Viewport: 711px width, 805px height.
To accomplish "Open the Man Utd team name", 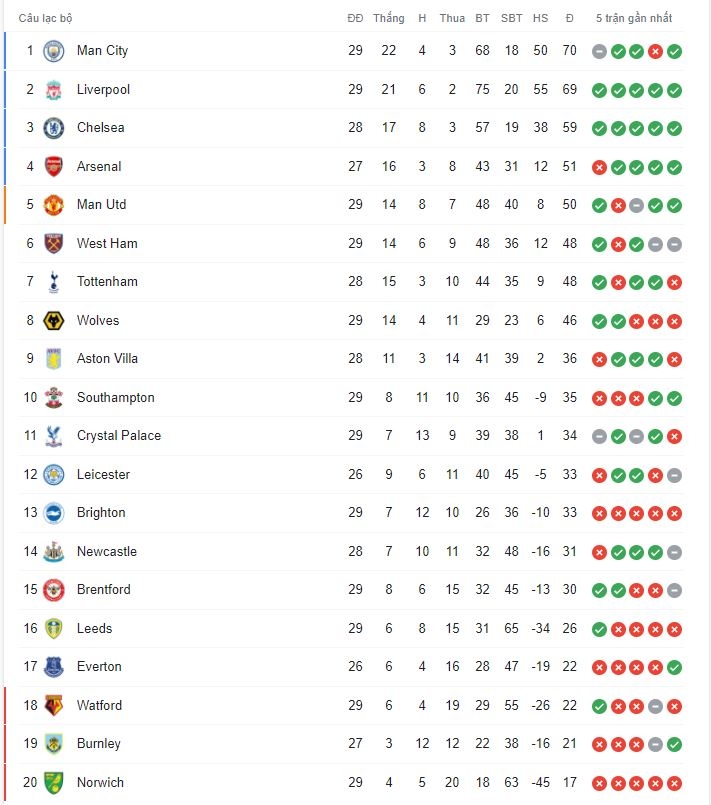I will [101, 204].
